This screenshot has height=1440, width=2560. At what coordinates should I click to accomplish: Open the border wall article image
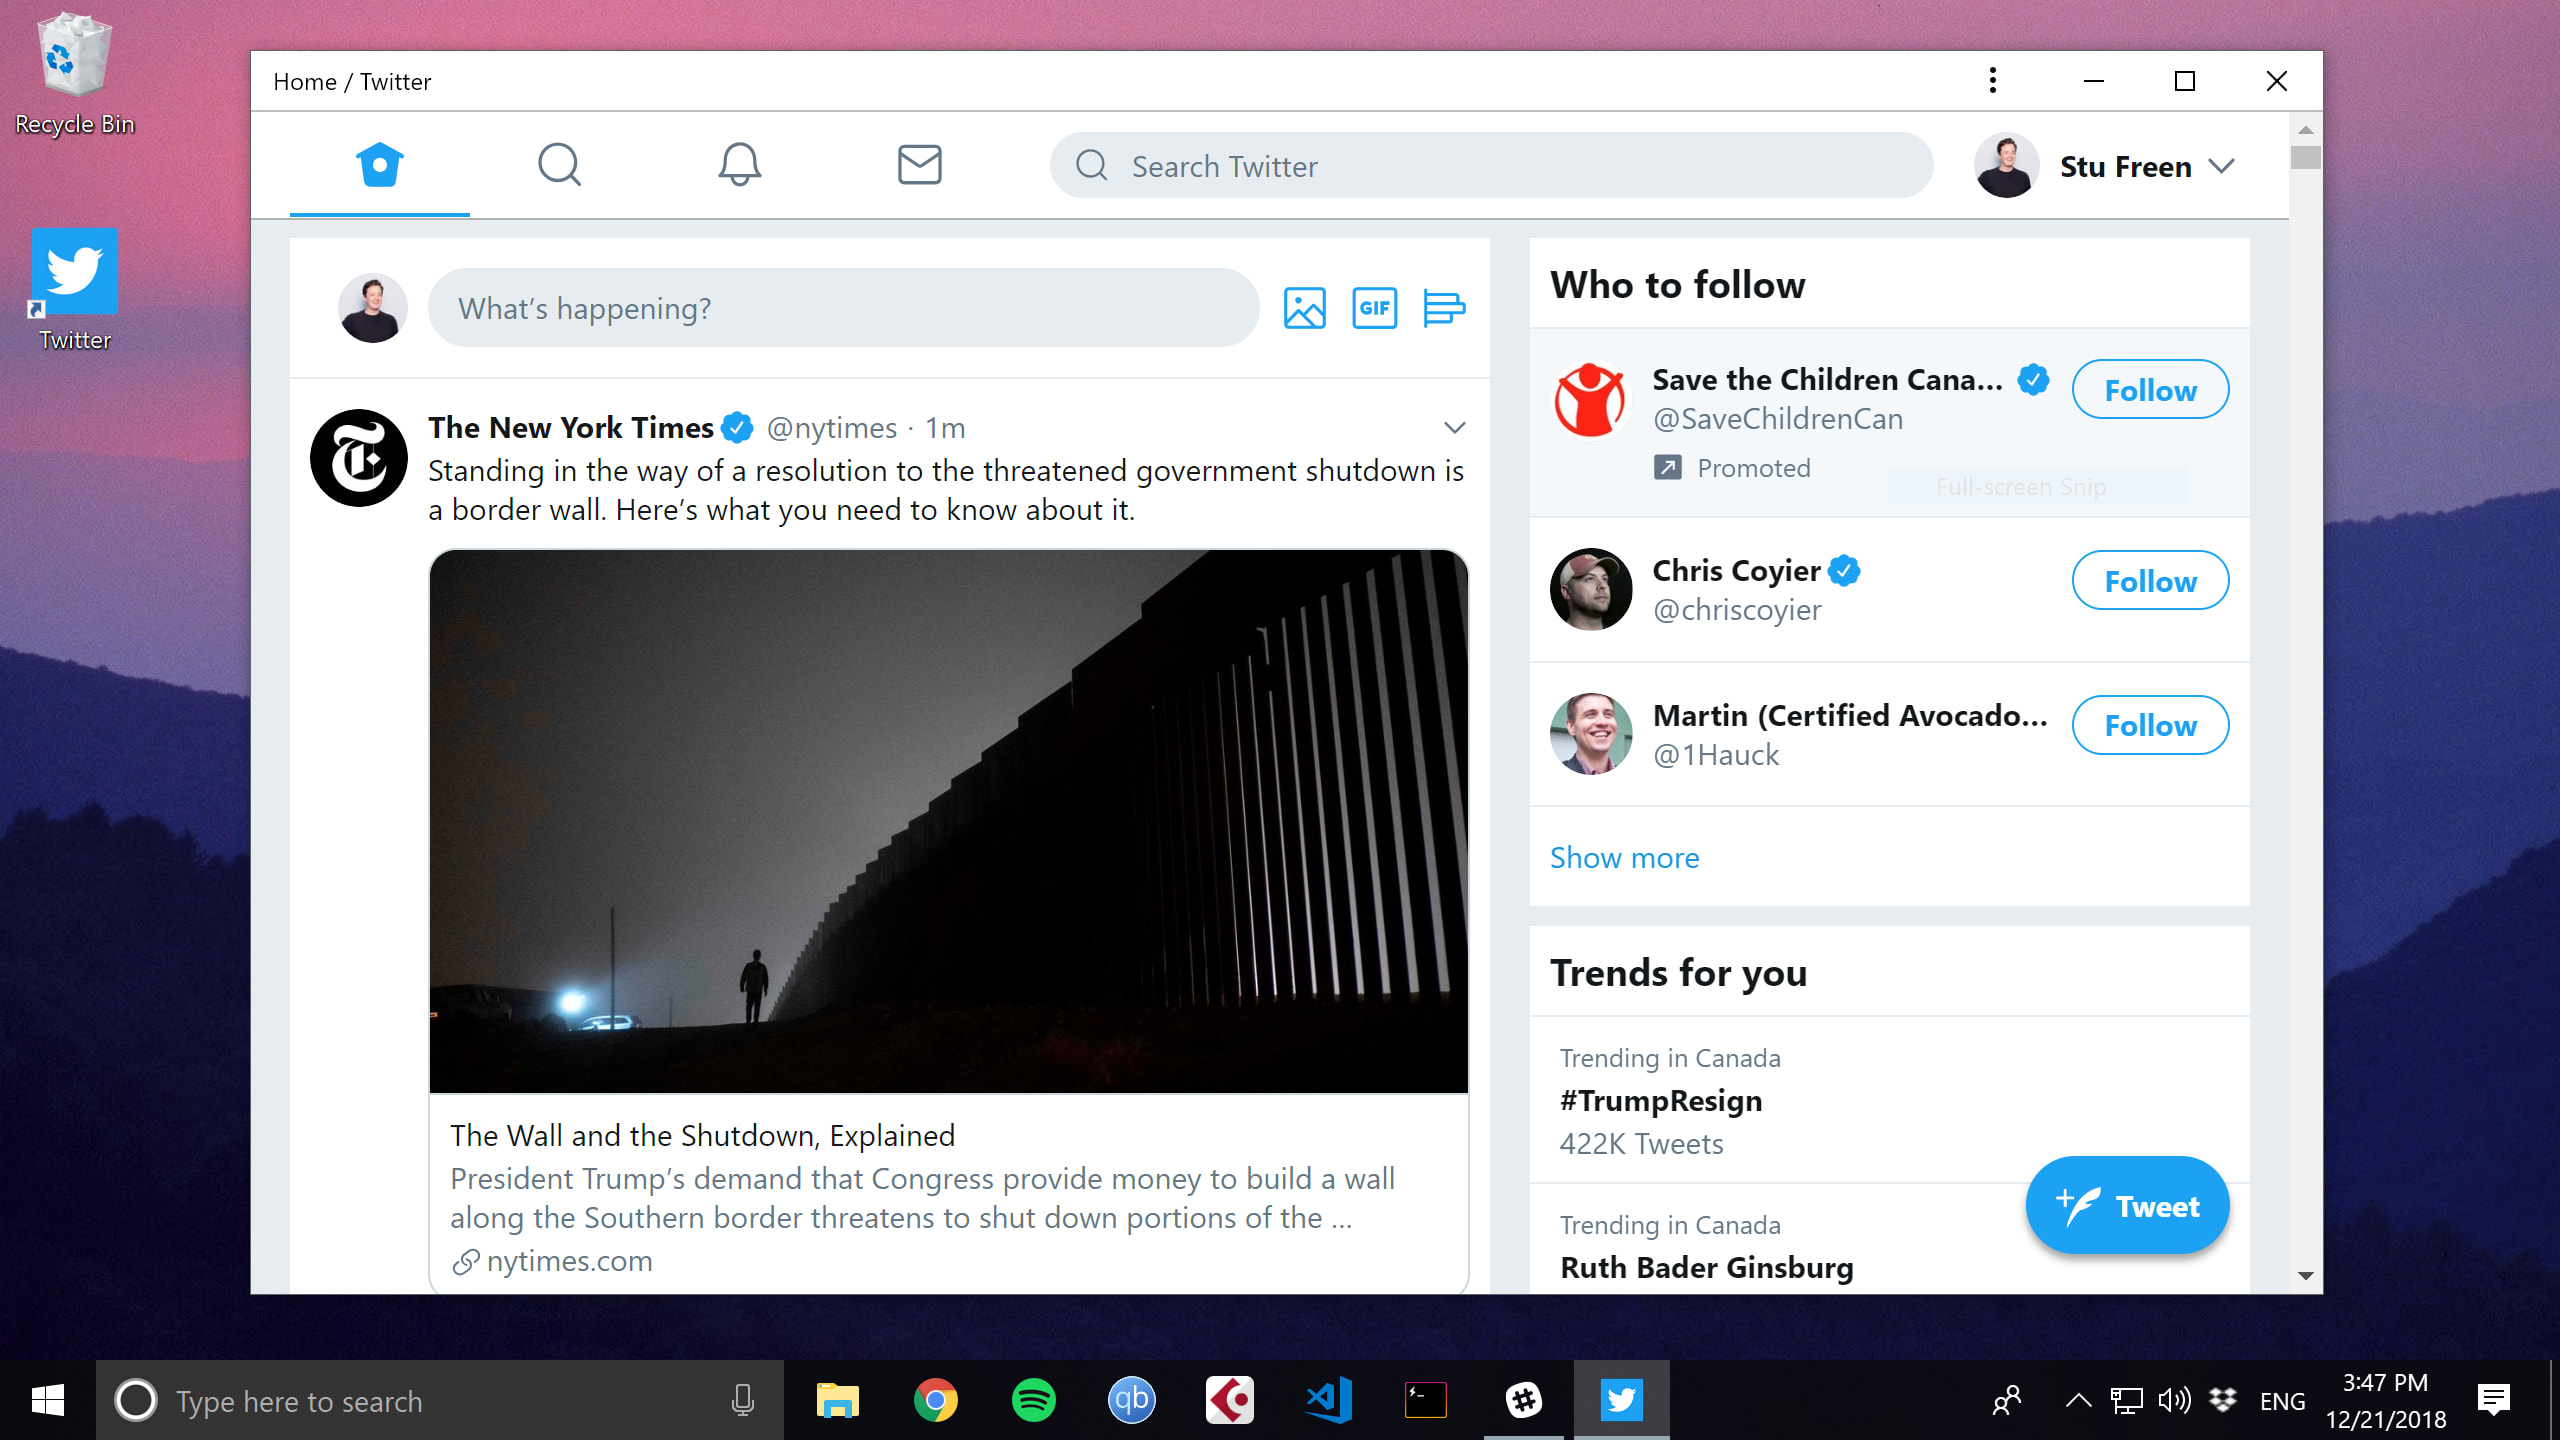coord(949,821)
